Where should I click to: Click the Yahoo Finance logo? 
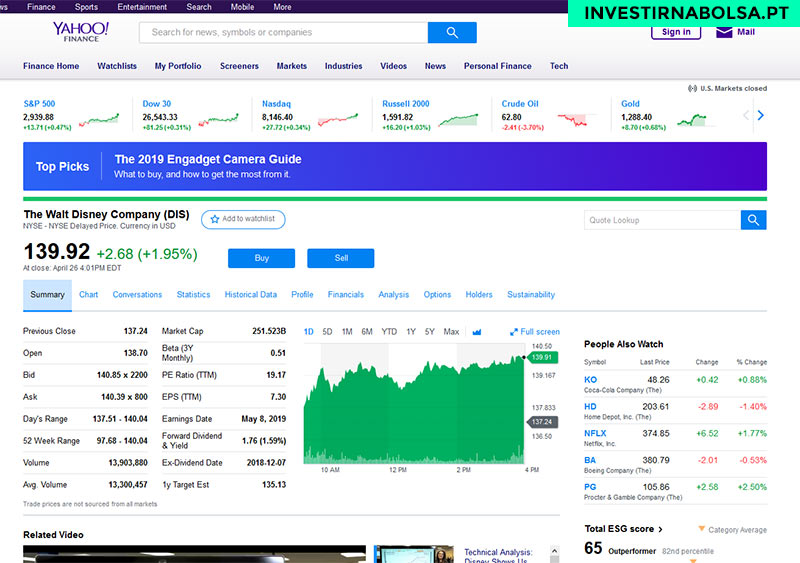pos(81,32)
